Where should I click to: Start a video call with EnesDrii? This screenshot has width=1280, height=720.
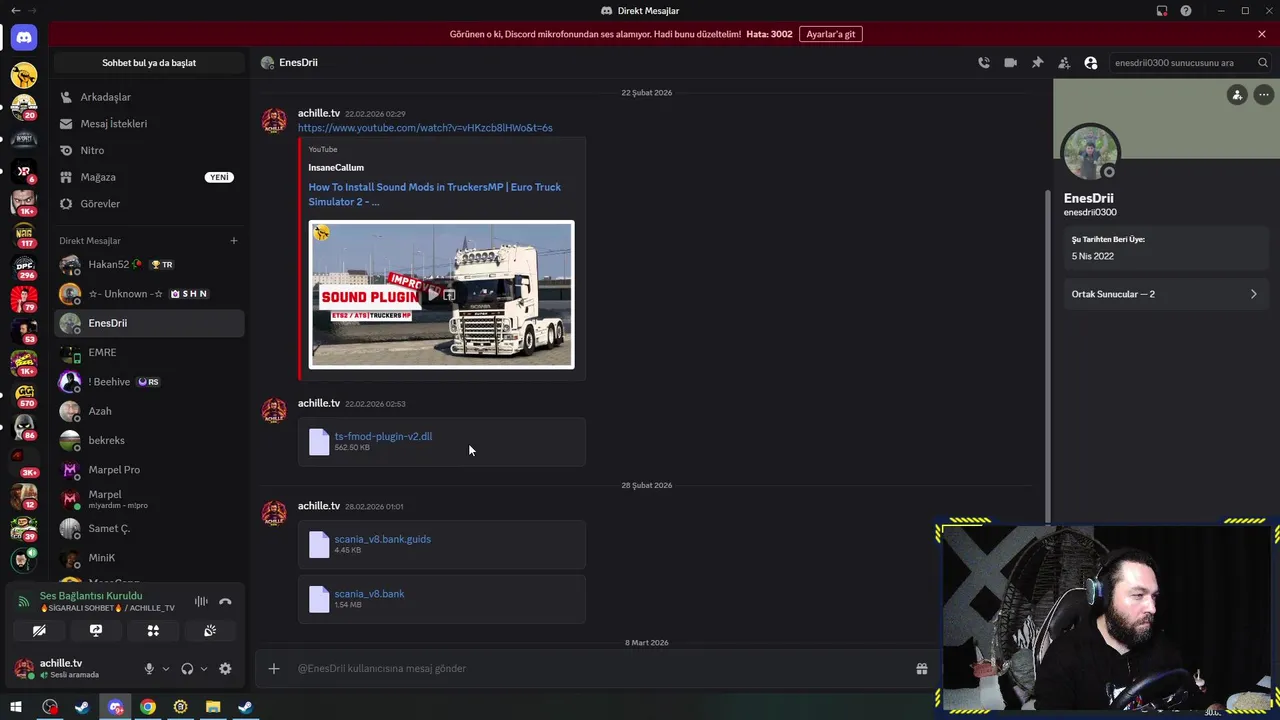click(x=1010, y=62)
